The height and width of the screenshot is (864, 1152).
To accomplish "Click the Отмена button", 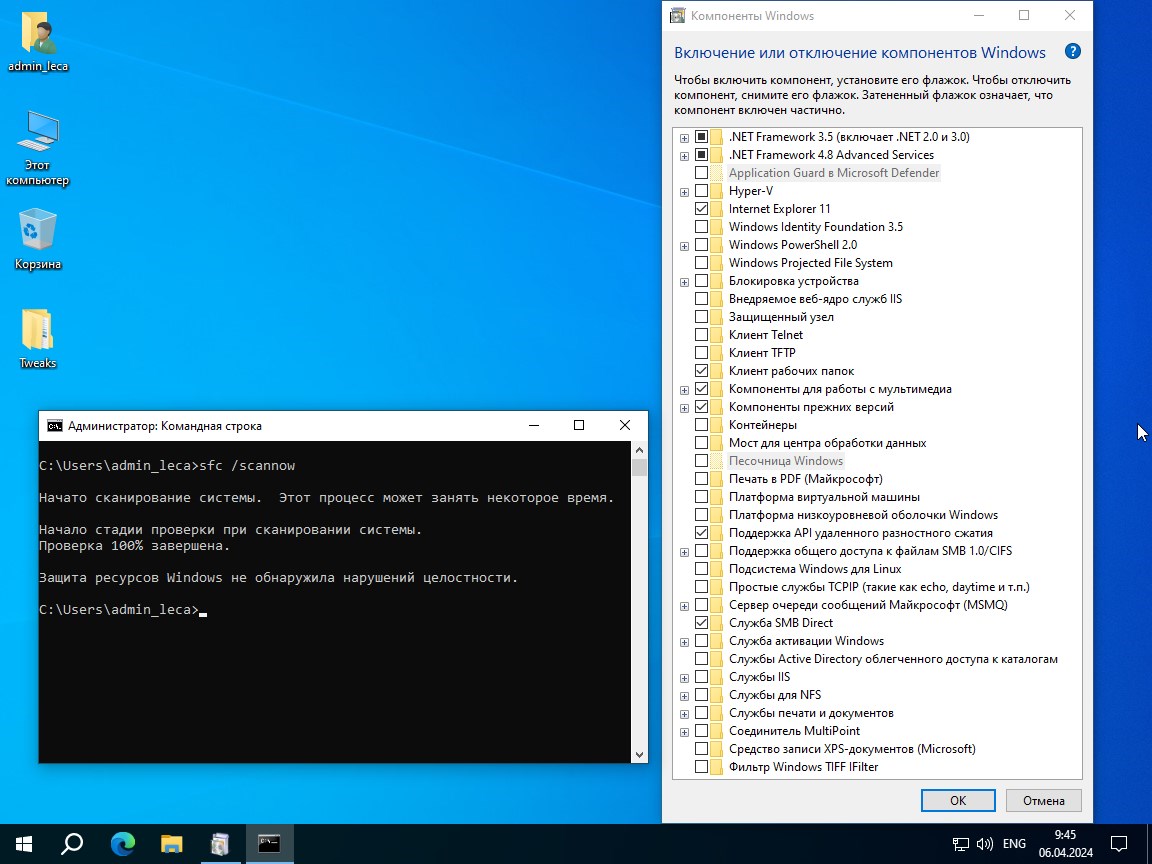I will pyautogui.click(x=1044, y=800).
